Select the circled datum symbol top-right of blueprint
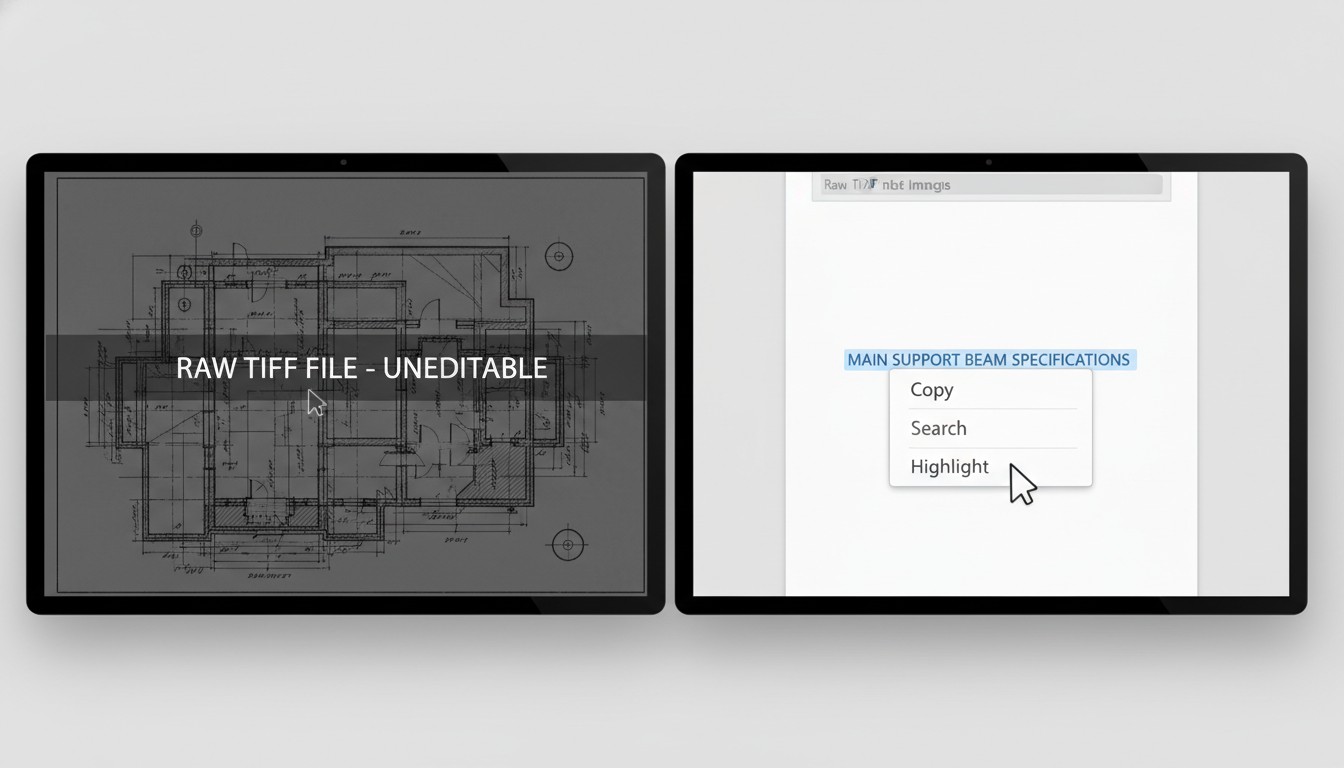The height and width of the screenshot is (768, 1344). pos(558,256)
